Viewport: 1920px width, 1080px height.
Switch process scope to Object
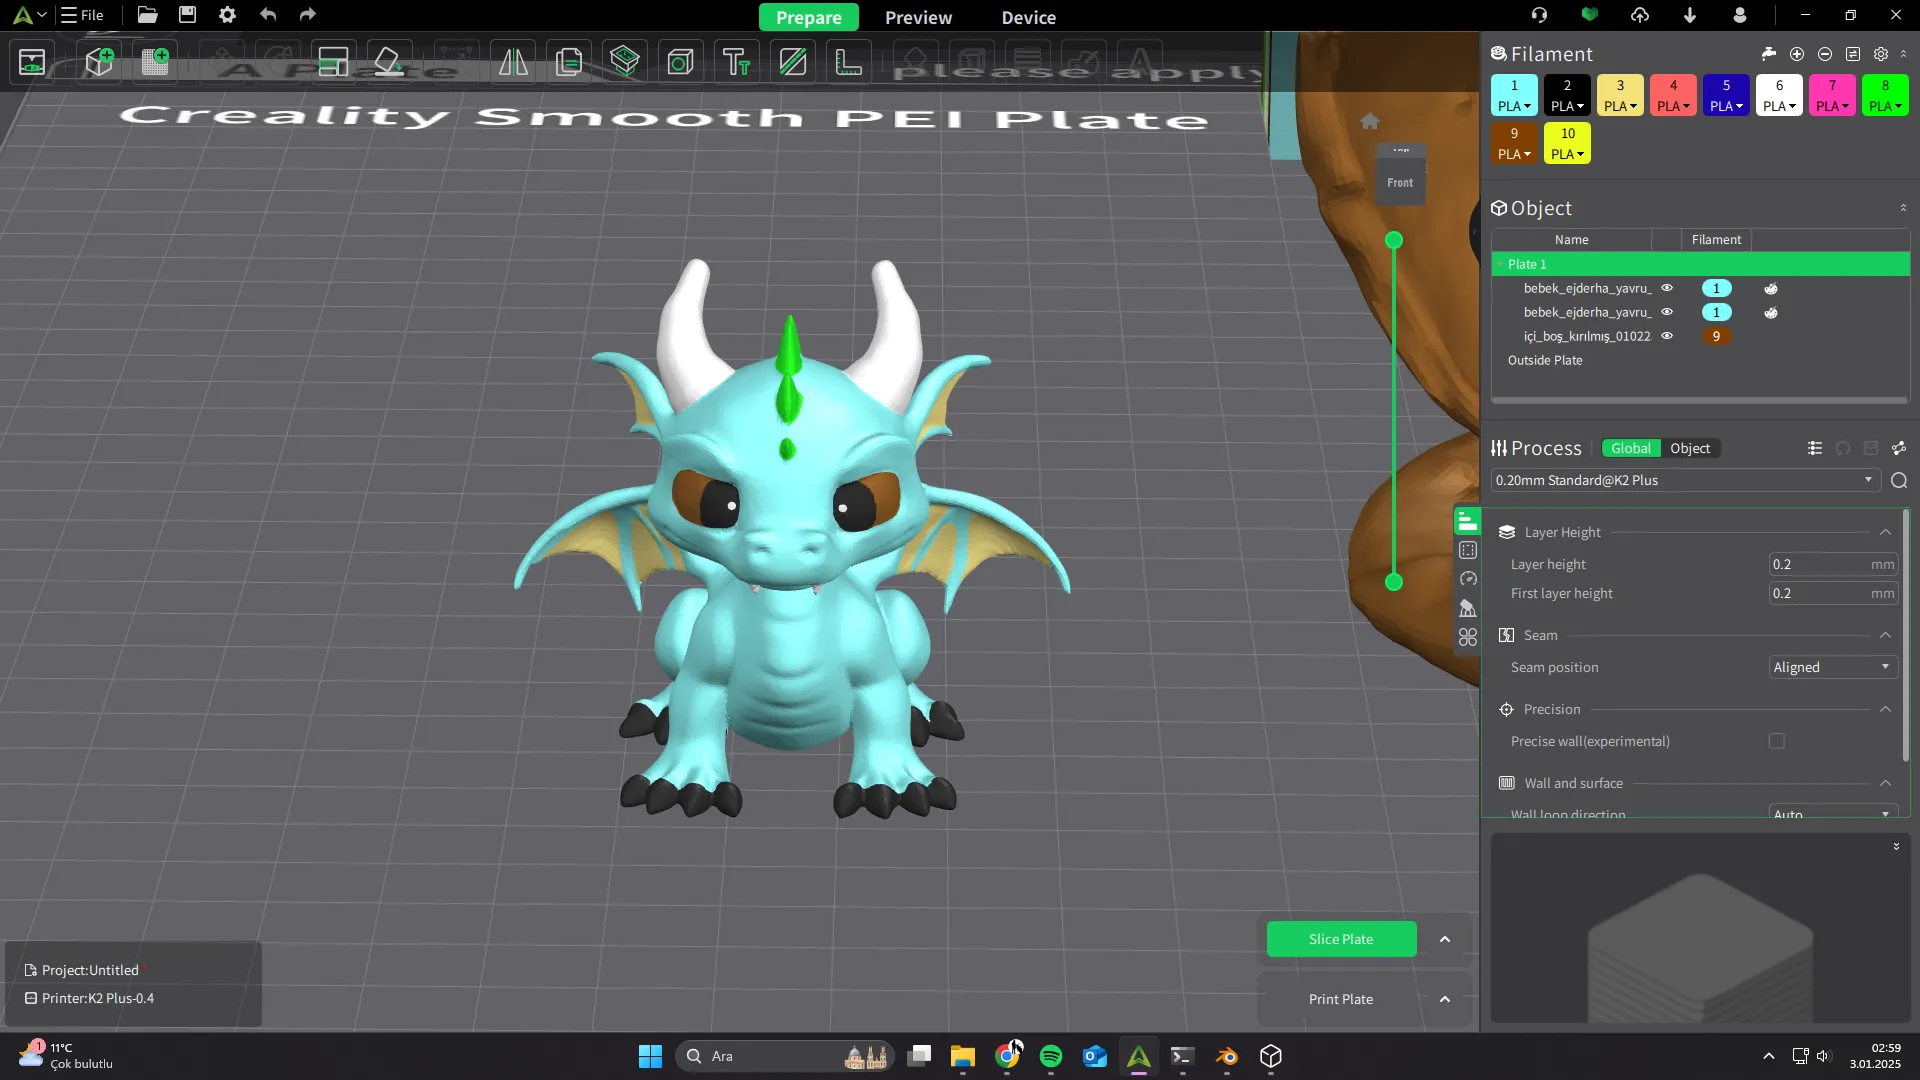[x=1690, y=449]
